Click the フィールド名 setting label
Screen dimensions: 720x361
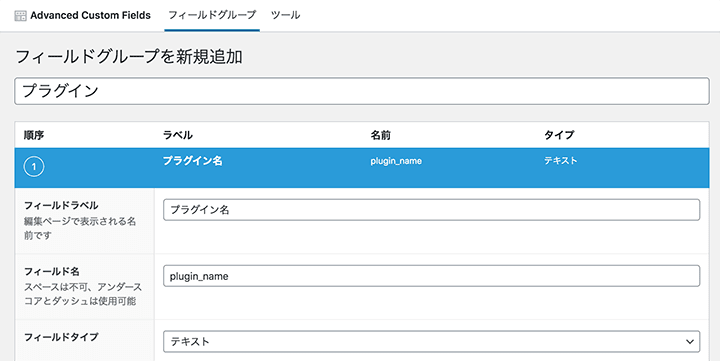[x=51, y=271]
